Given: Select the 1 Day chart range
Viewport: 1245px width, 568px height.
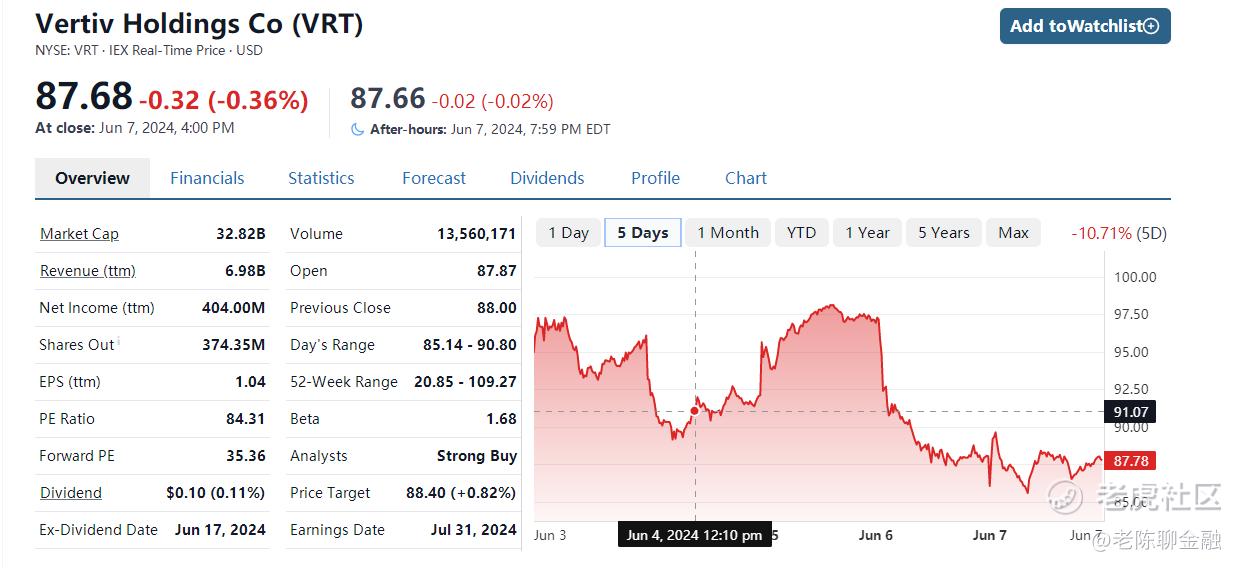Looking at the screenshot, I should pyautogui.click(x=569, y=233).
